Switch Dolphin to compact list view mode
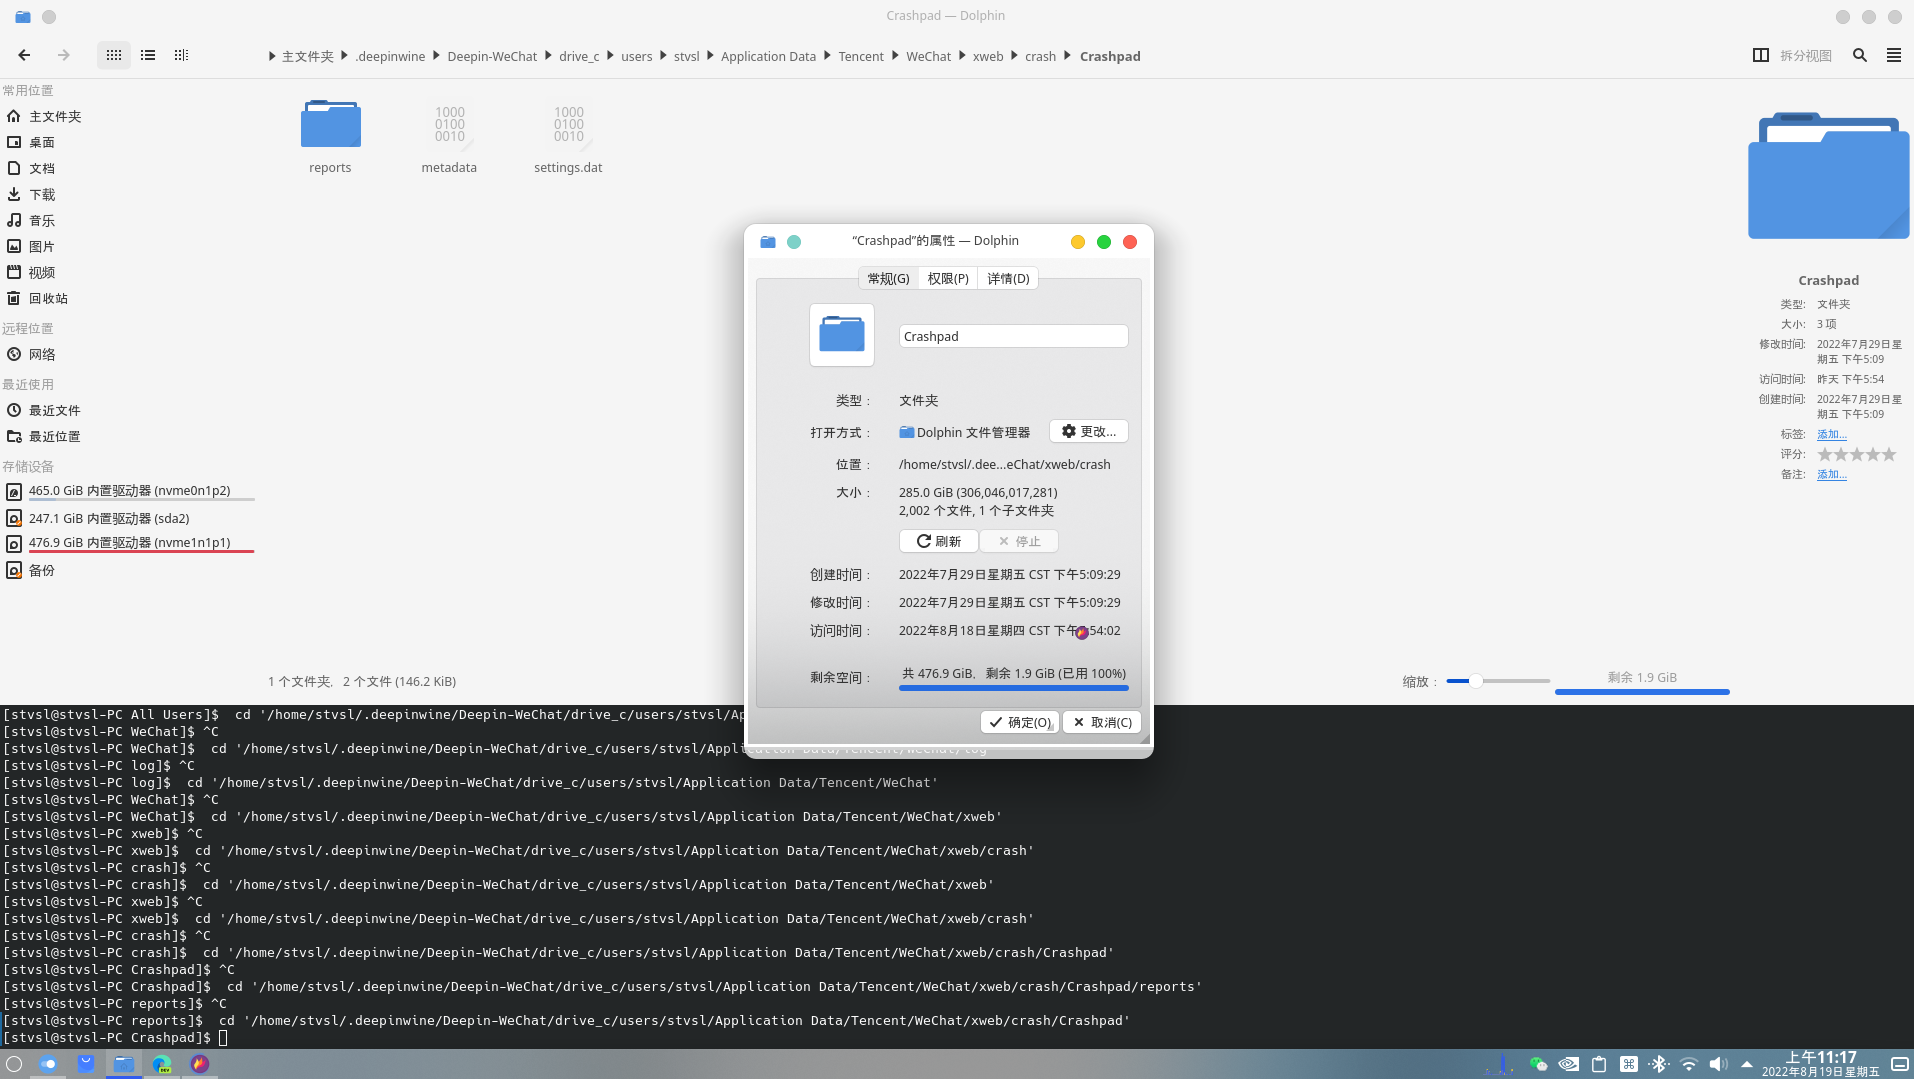 (148, 56)
